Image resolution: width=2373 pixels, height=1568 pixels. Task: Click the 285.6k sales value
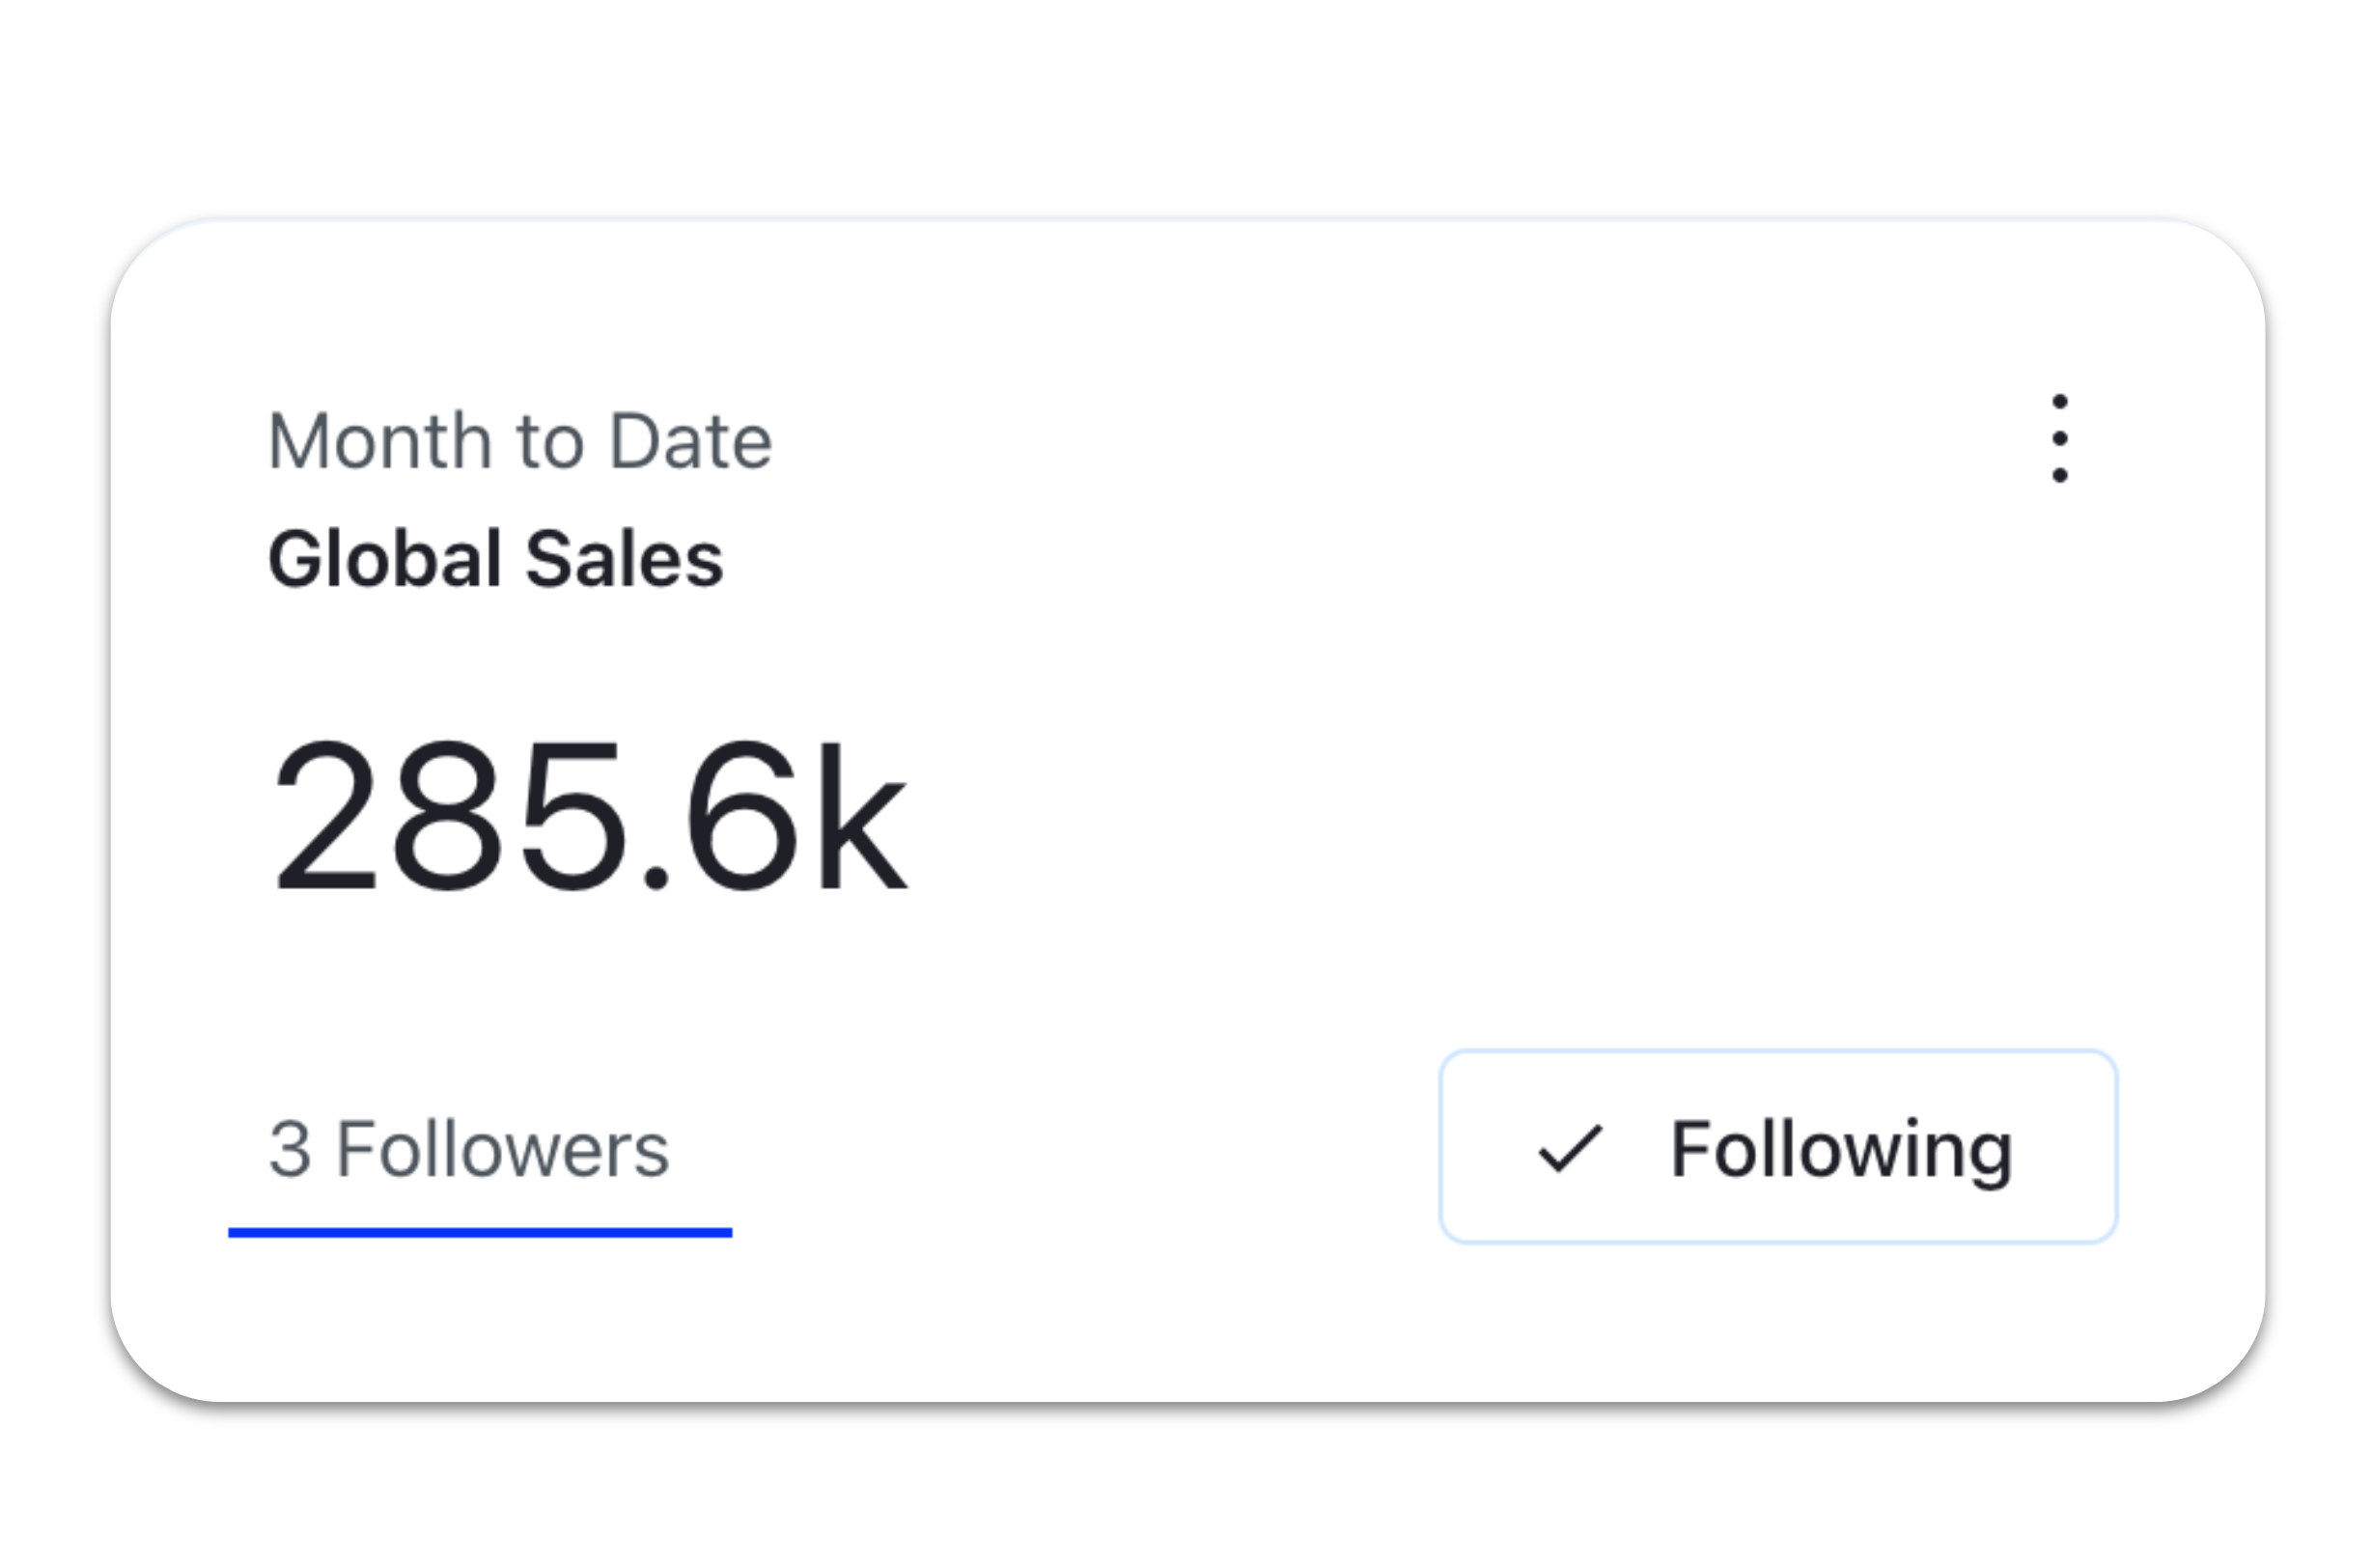pyautogui.click(x=590, y=816)
